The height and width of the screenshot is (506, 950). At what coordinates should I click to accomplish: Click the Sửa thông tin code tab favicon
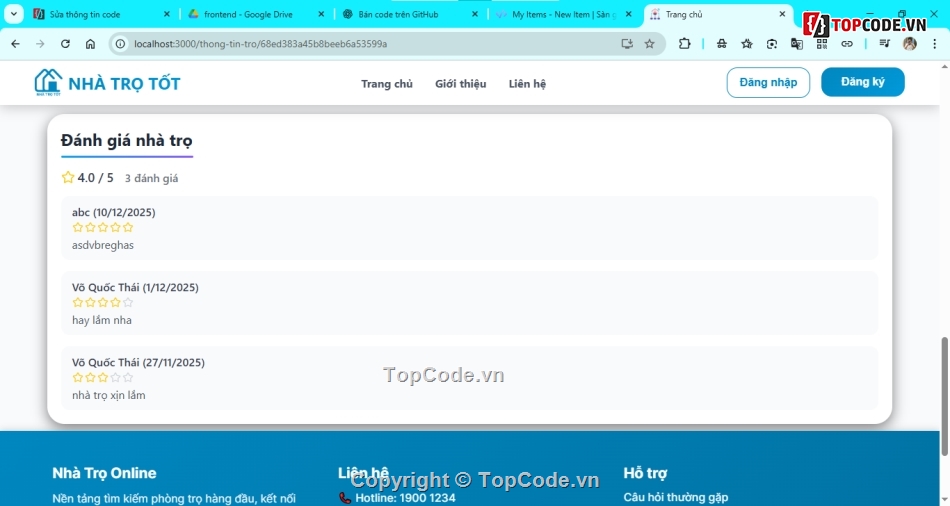(39, 14)
